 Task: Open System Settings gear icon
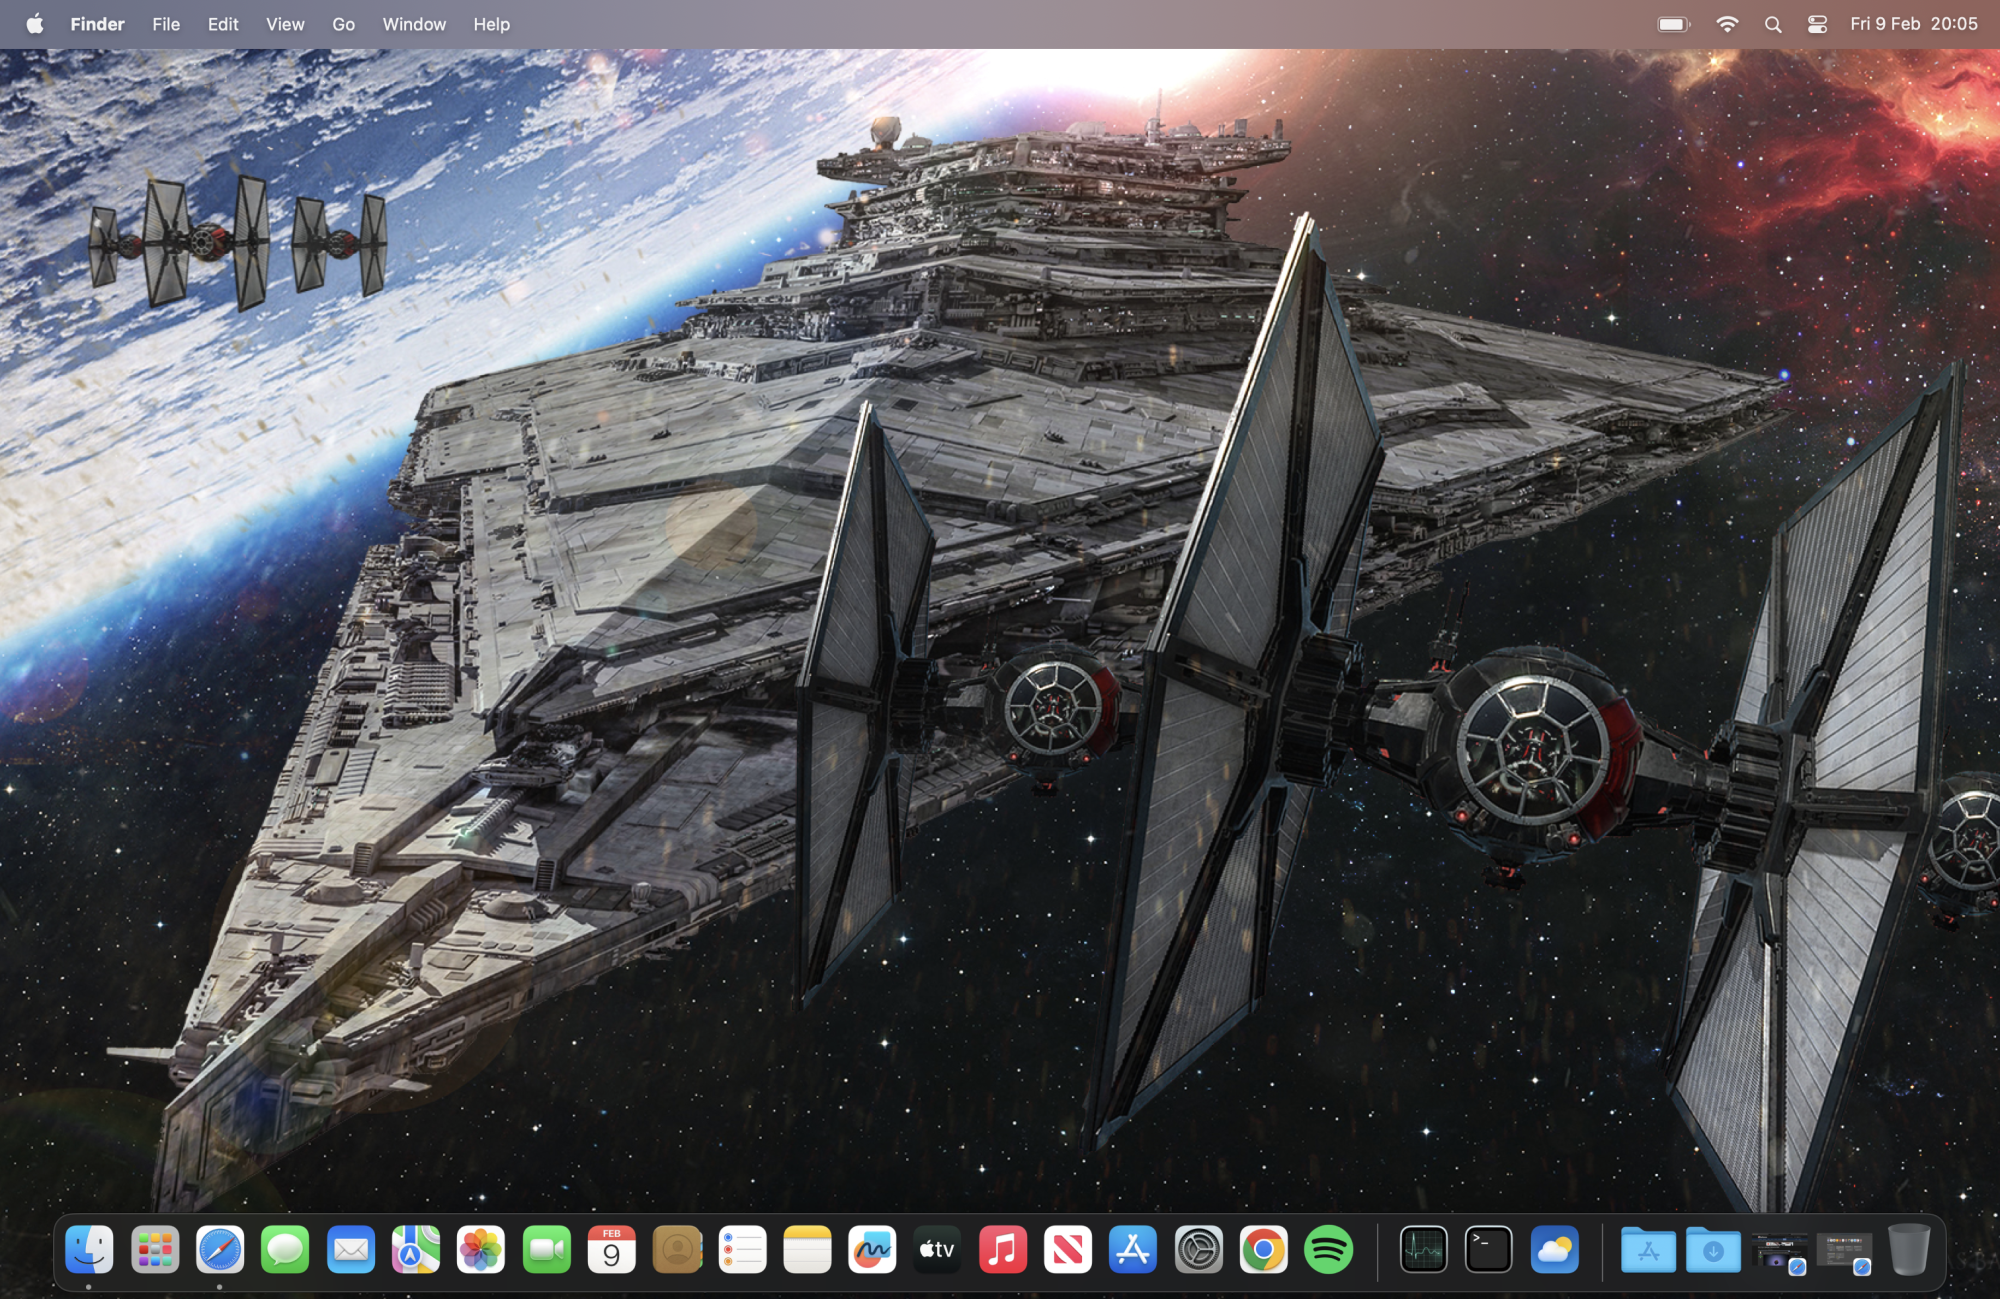[1198, 1250]
